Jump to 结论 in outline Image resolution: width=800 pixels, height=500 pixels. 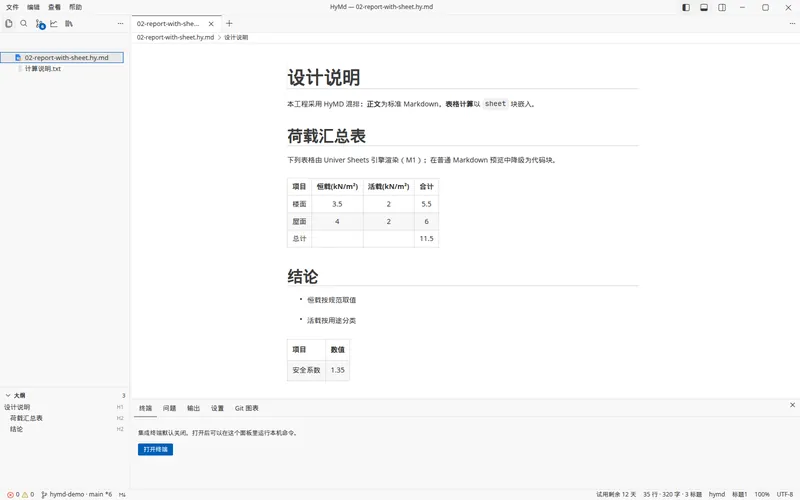16,429
